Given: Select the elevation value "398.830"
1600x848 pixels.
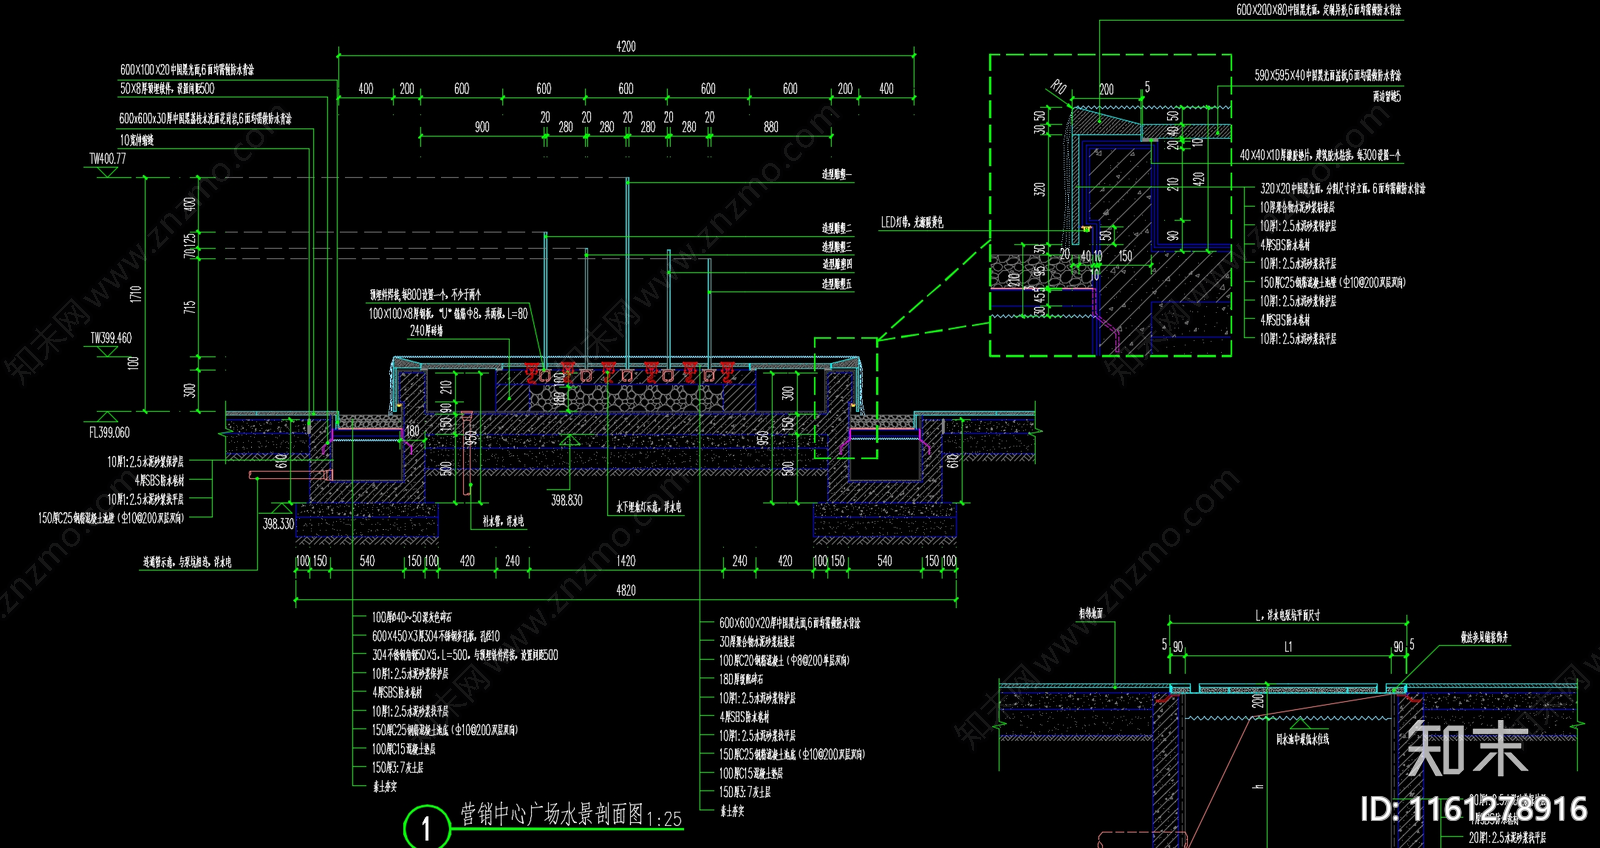Looking at the screenshot, I should [x=566, y=500].
